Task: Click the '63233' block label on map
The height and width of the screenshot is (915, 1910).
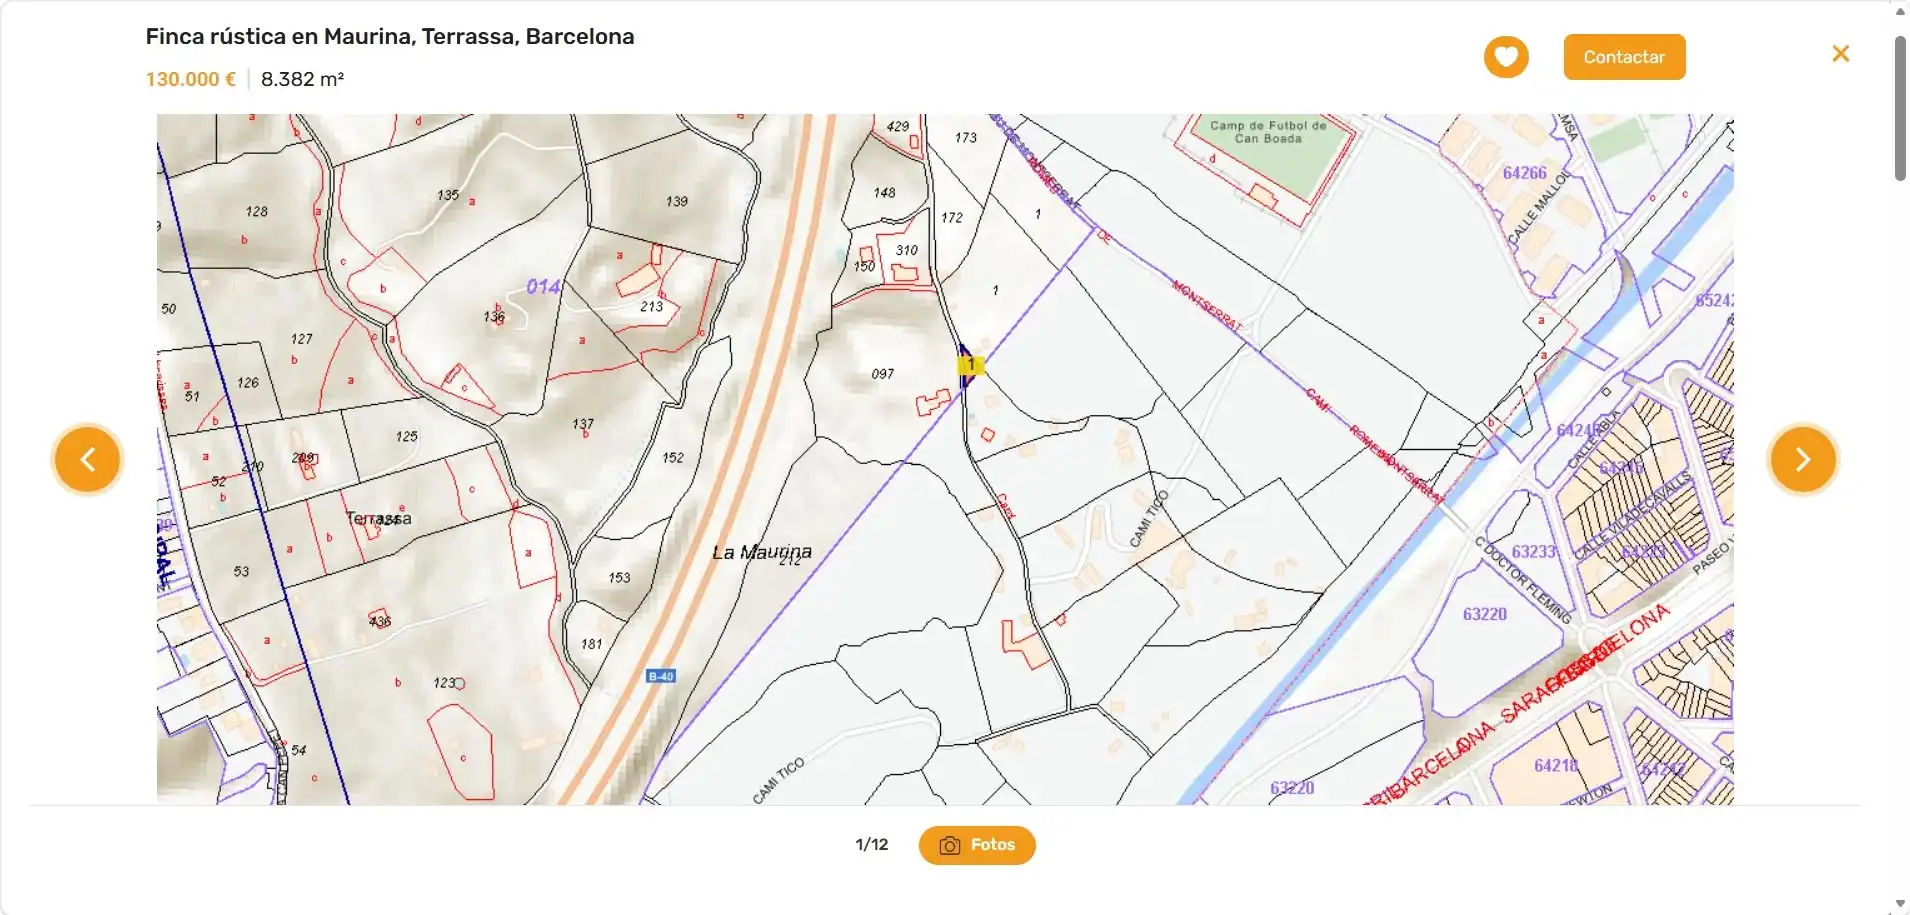Action: [1534, 552]
